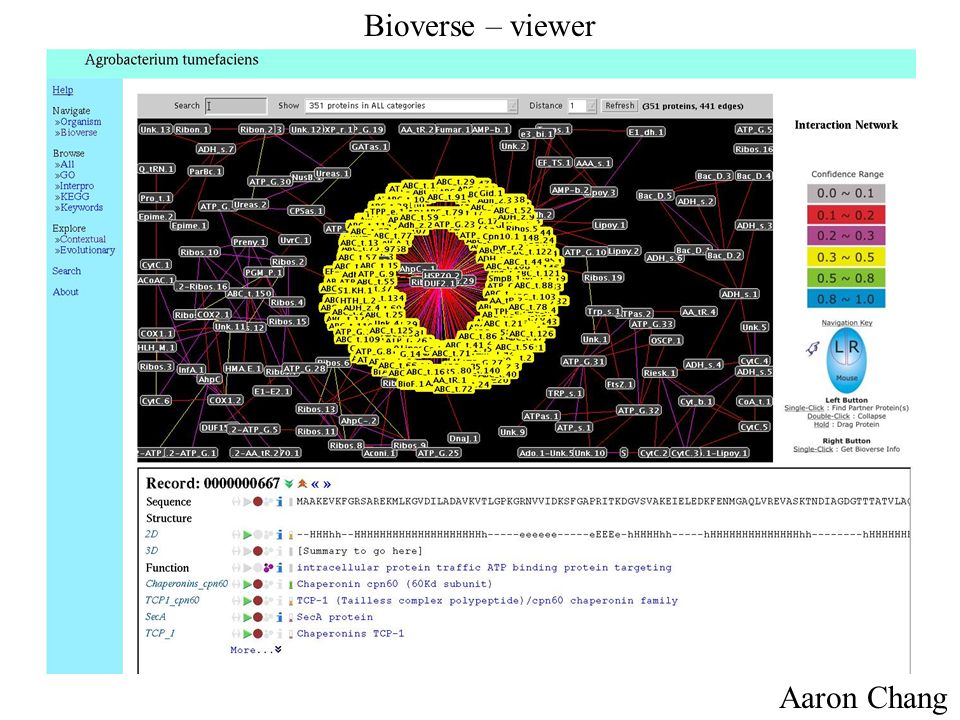Click the red circle in the TCP_1 row

258,634
